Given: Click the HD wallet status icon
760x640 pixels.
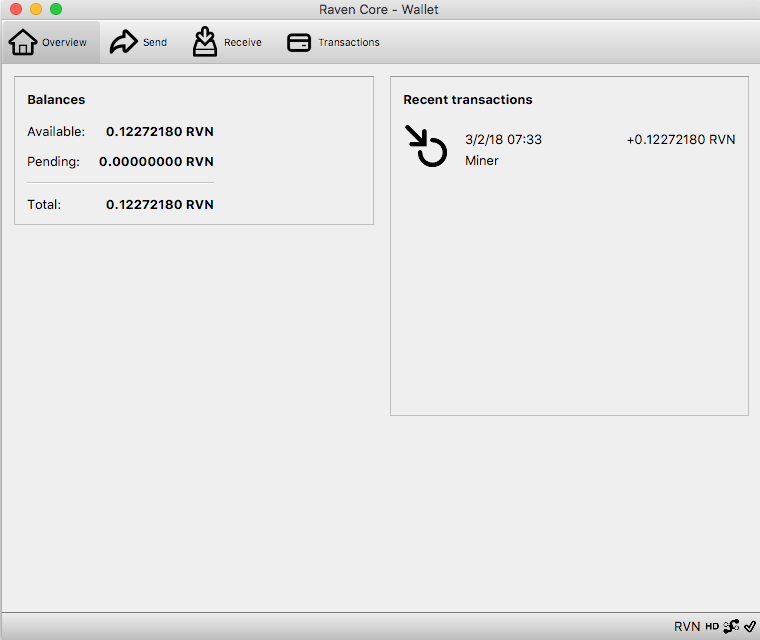Looking at the screenshot, I should [x=712, y=626].
